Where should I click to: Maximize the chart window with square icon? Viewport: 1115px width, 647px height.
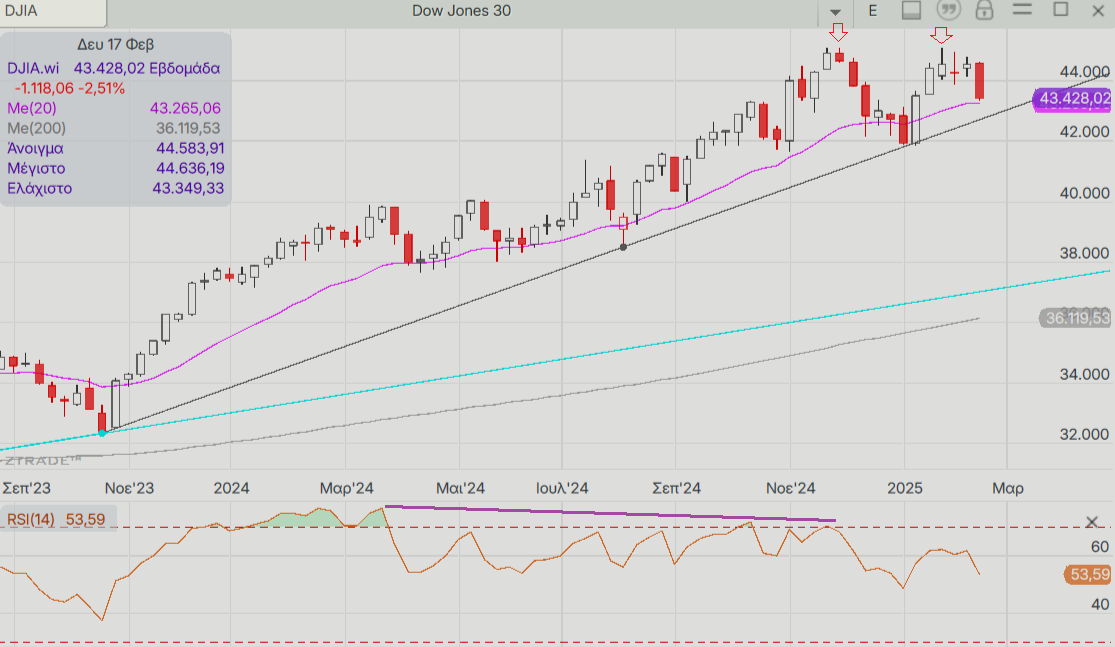[1061, 9]
